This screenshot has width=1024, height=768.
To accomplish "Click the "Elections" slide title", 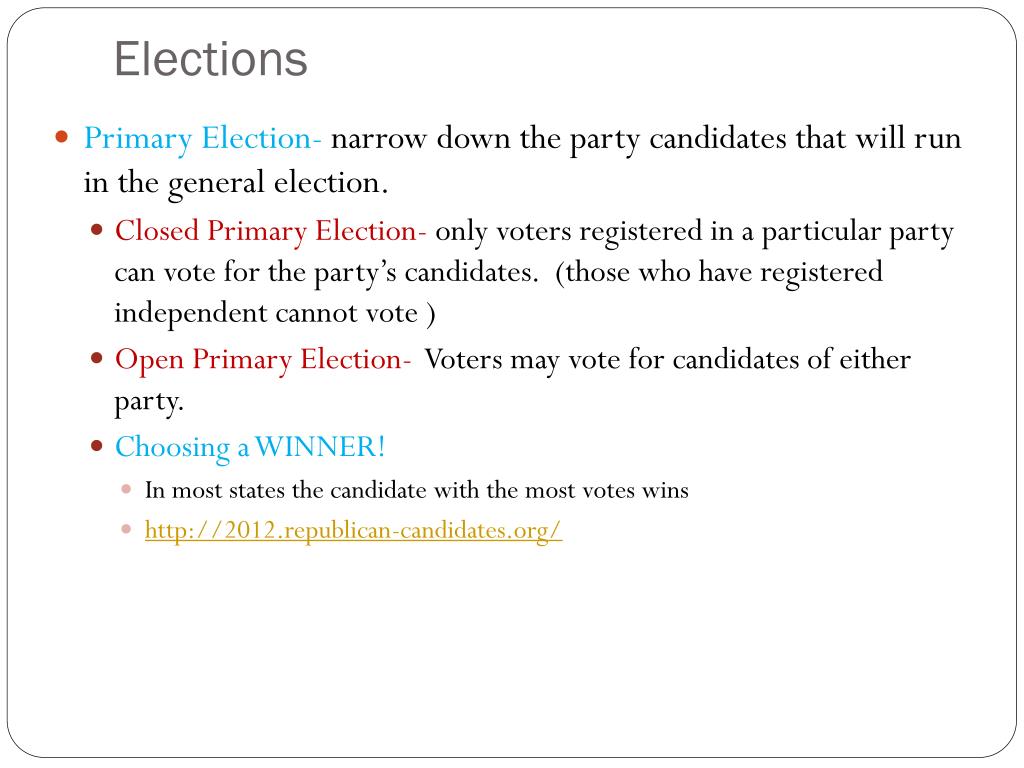I will [210, 59].
